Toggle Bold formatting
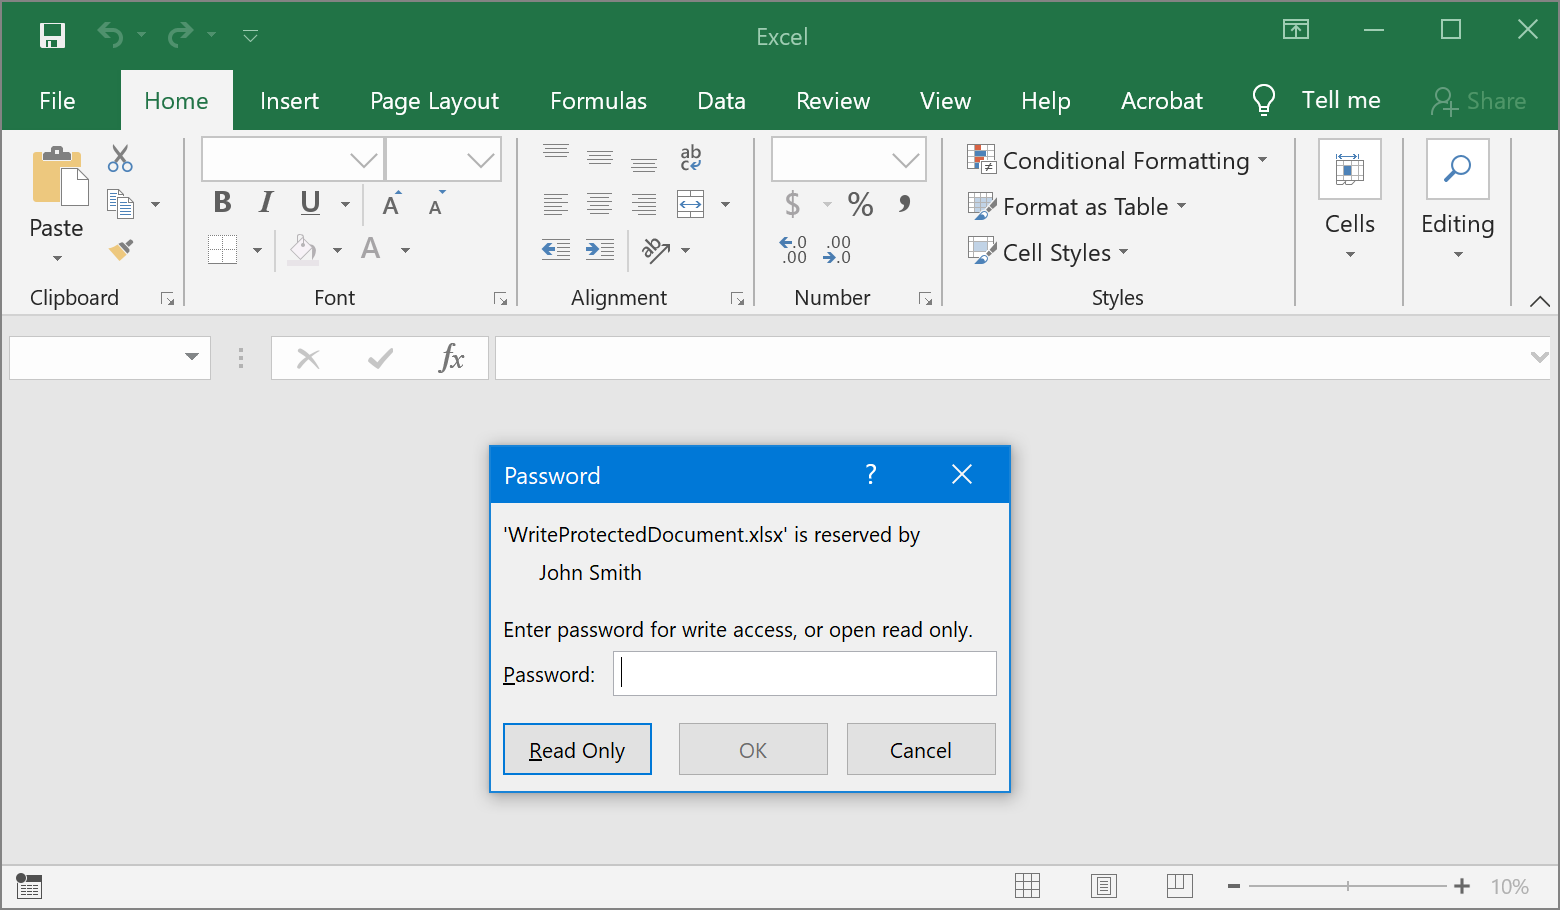The width and height of the screenshot is (1560, 910). [x=222, y=203]
